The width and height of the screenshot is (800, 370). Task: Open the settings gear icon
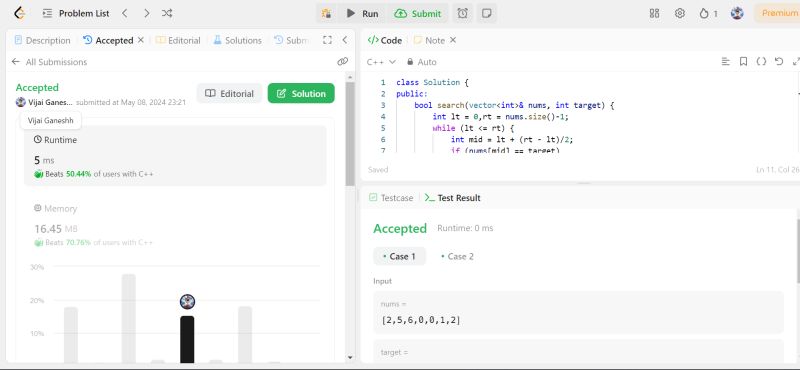680,14
